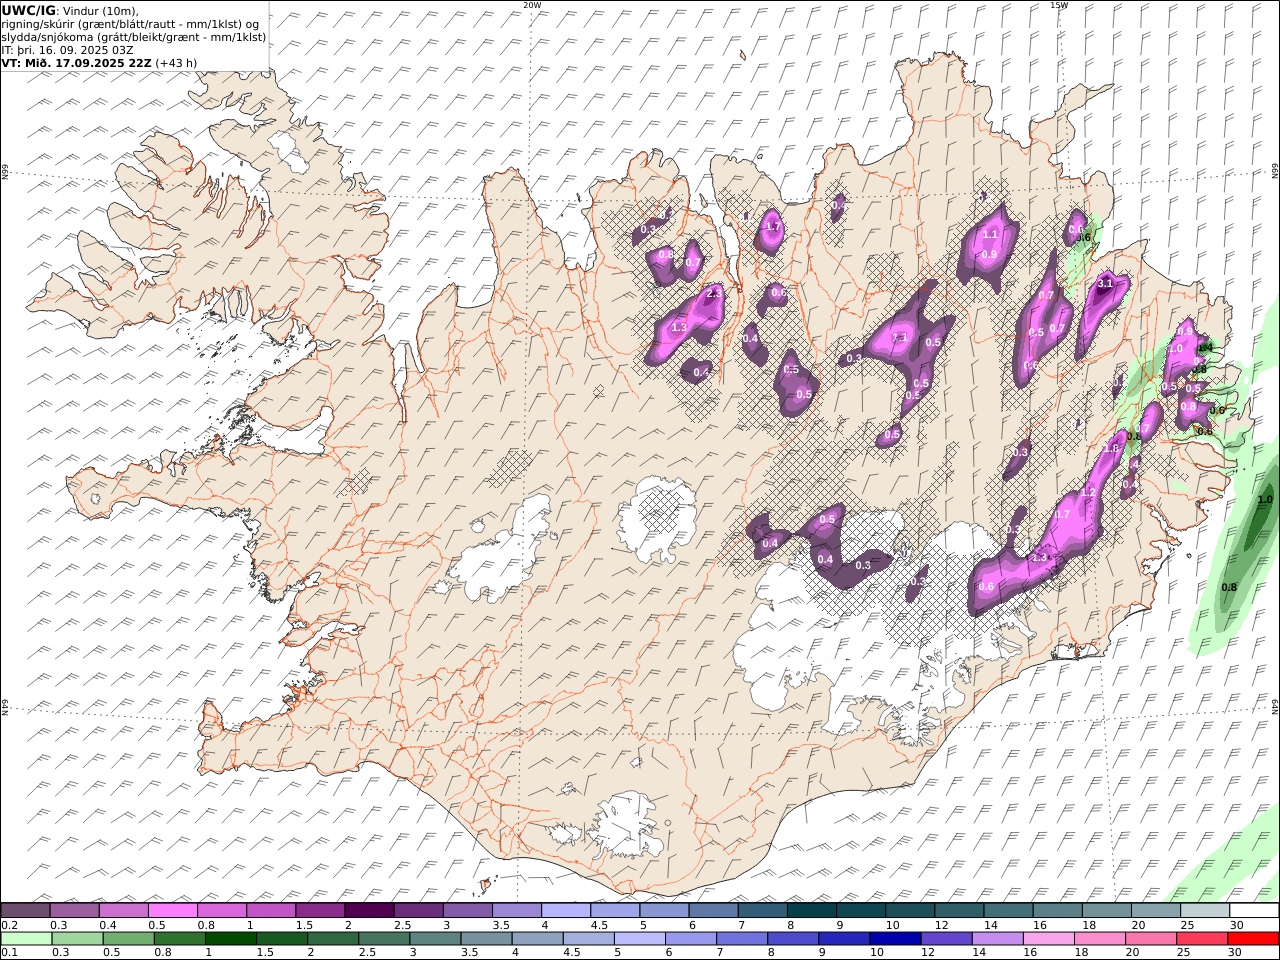This screenshot has width=1280, height=960.
Task: Click the light purple 14–16 rain legend swatch
Action: point(996,939)
